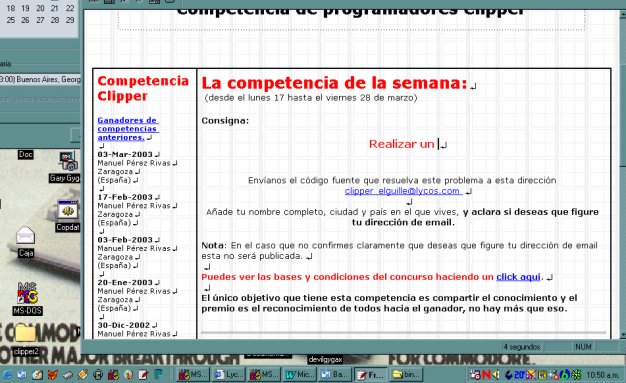Click the vertical scrollbar down arrow
626x383 pixels.
point(622,334)
